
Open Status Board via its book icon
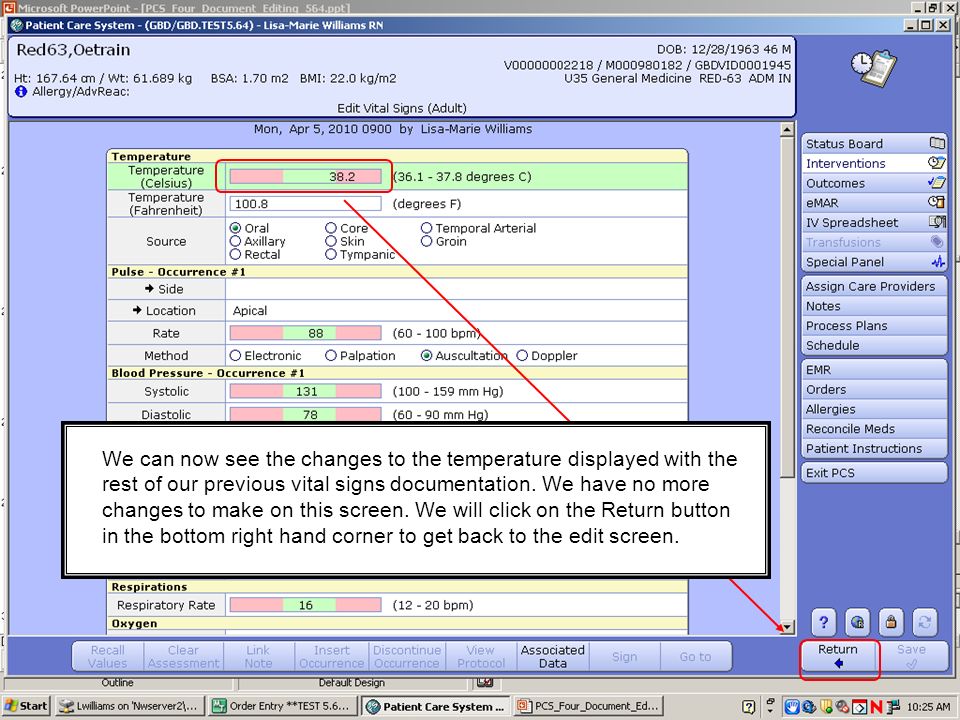tap(937, 143)
